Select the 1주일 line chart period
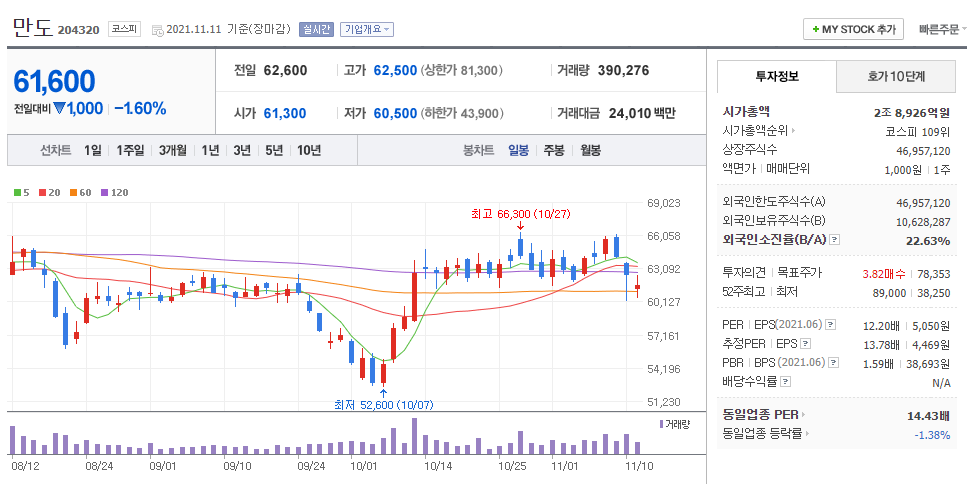This screenshot has width=975, height=484. coord(130,150)
